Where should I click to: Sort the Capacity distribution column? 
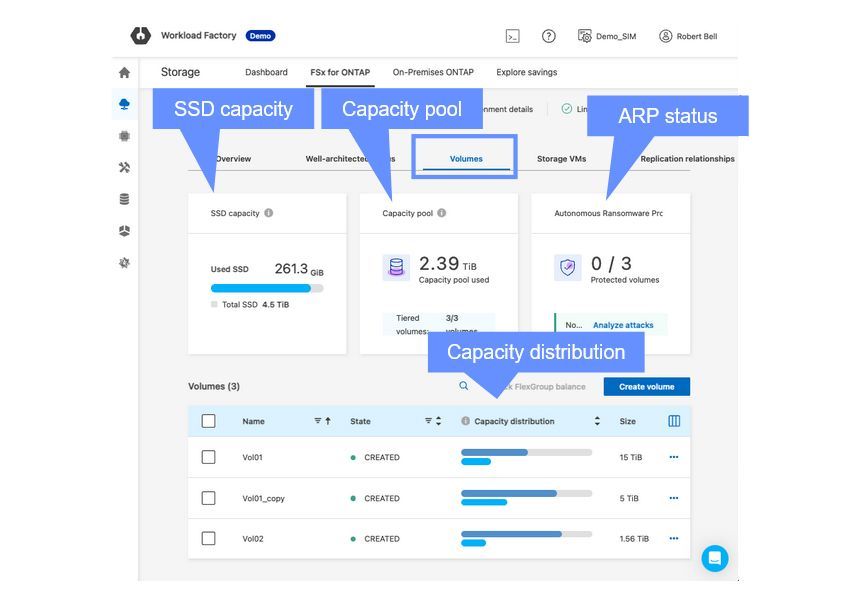coord(597,421)
